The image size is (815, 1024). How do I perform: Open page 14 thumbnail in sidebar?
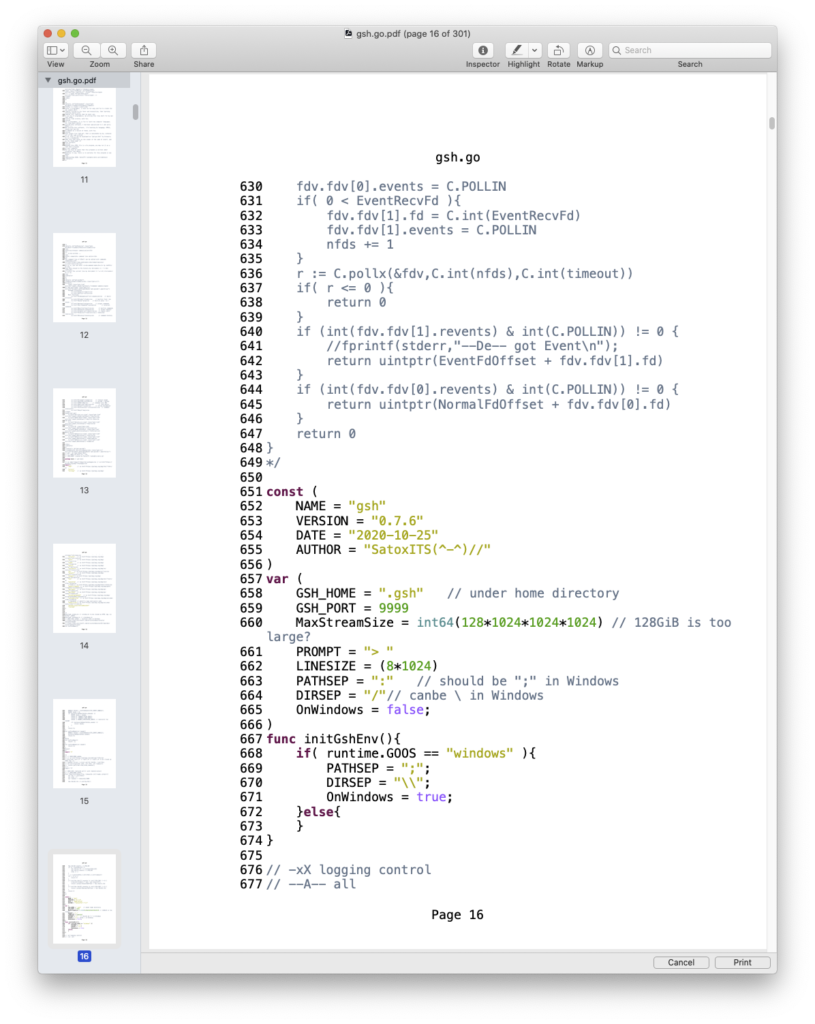(84, 588)
